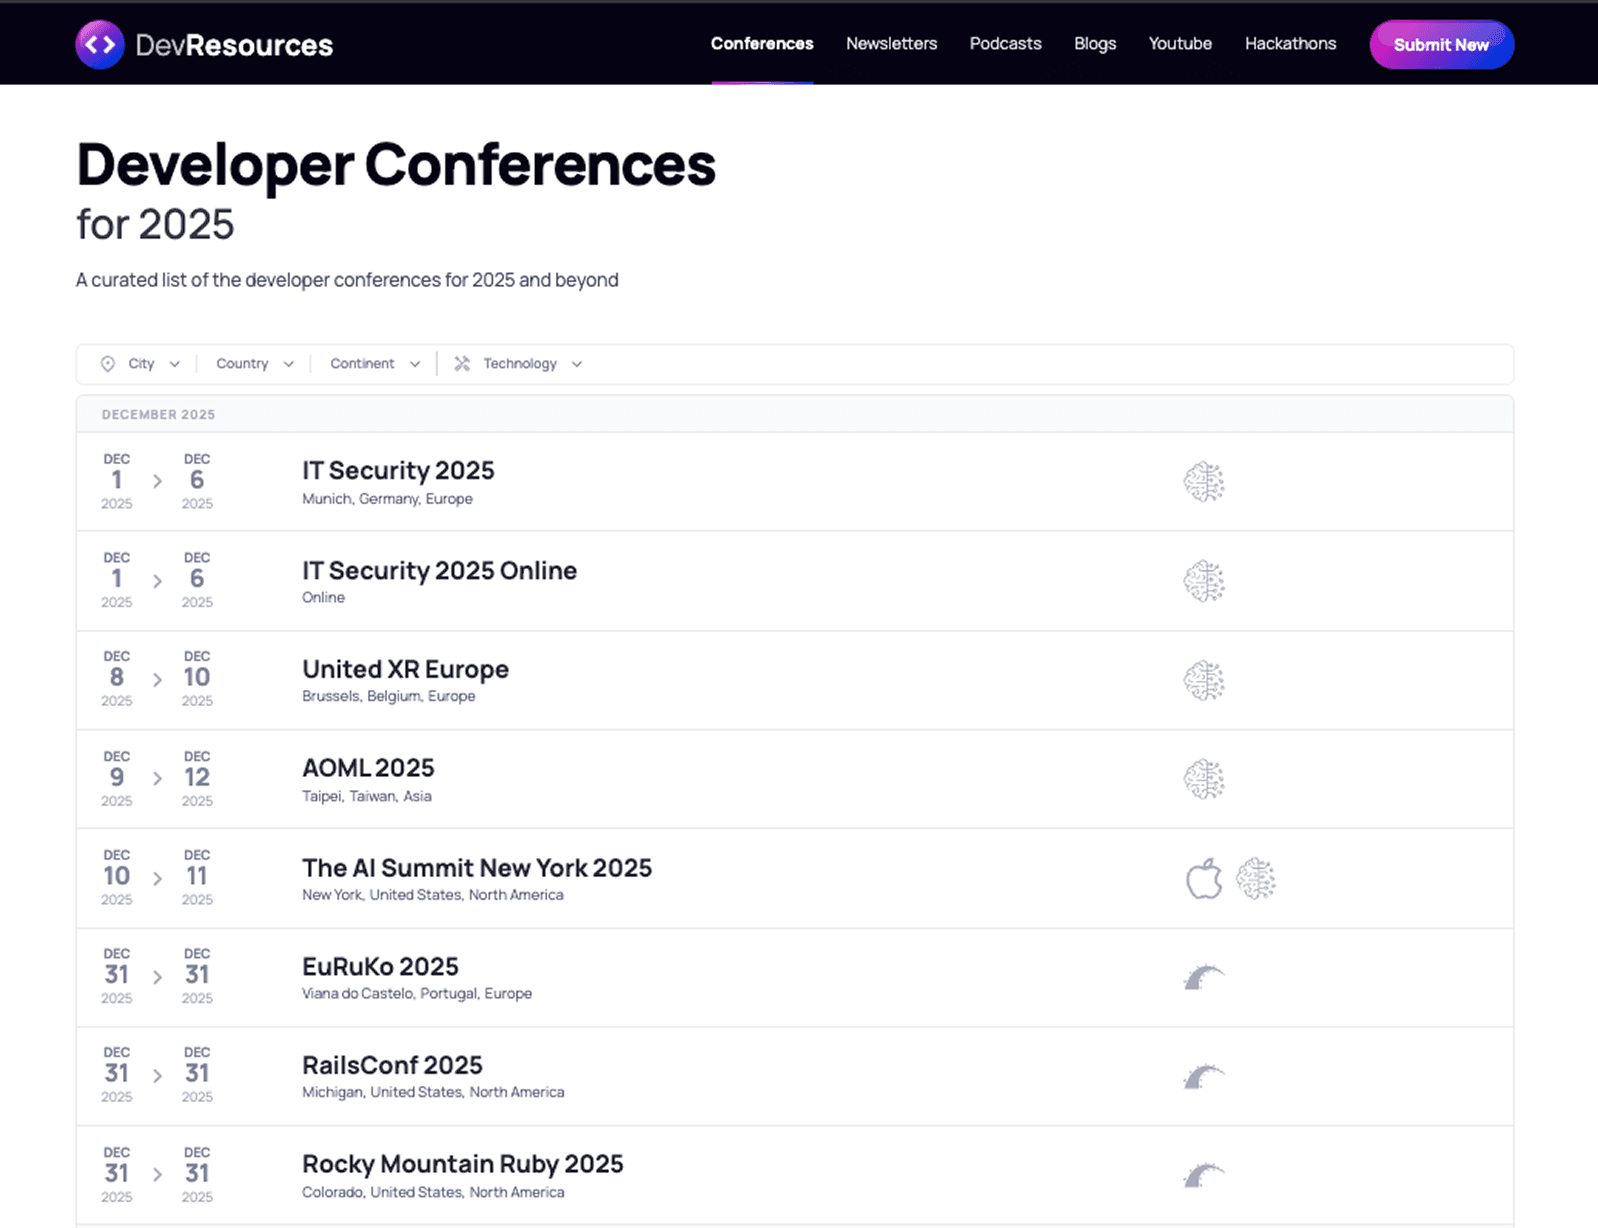Click the Munich, Germany, Europe location text
The height and width of the screenshot is (1228, 1598).
pos(387,499)
